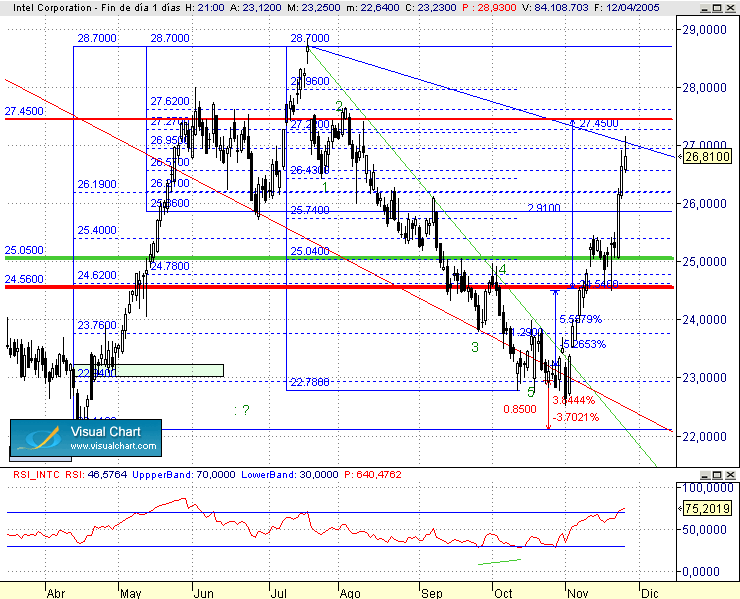The image size is (740, 599).
Task: Click the '2.9100' measurement label
Action: [544, 208]
